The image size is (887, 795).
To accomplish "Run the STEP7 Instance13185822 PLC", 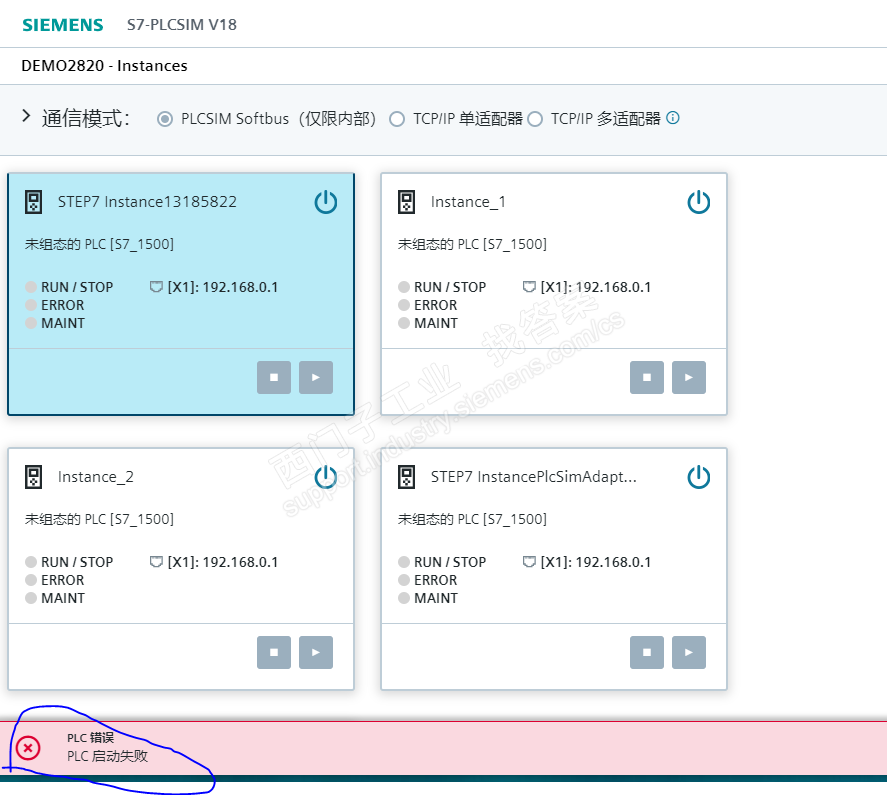I will coord(316,377).
